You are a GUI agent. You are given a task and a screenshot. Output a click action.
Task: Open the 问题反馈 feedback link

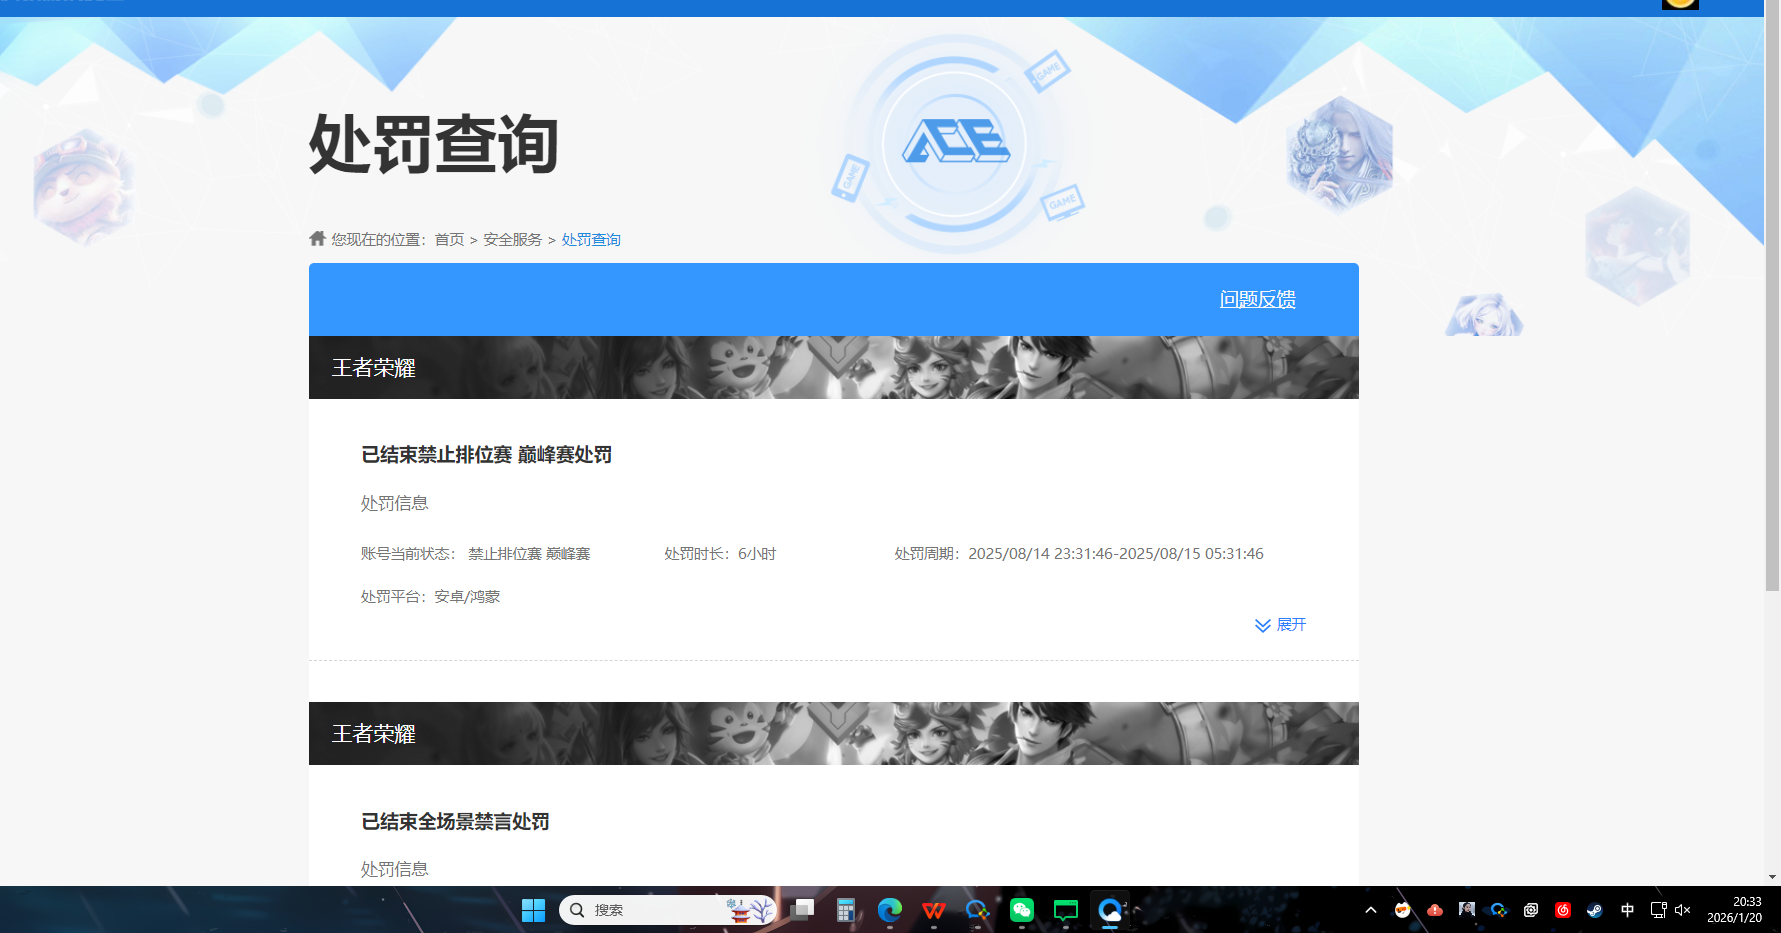1256,299
